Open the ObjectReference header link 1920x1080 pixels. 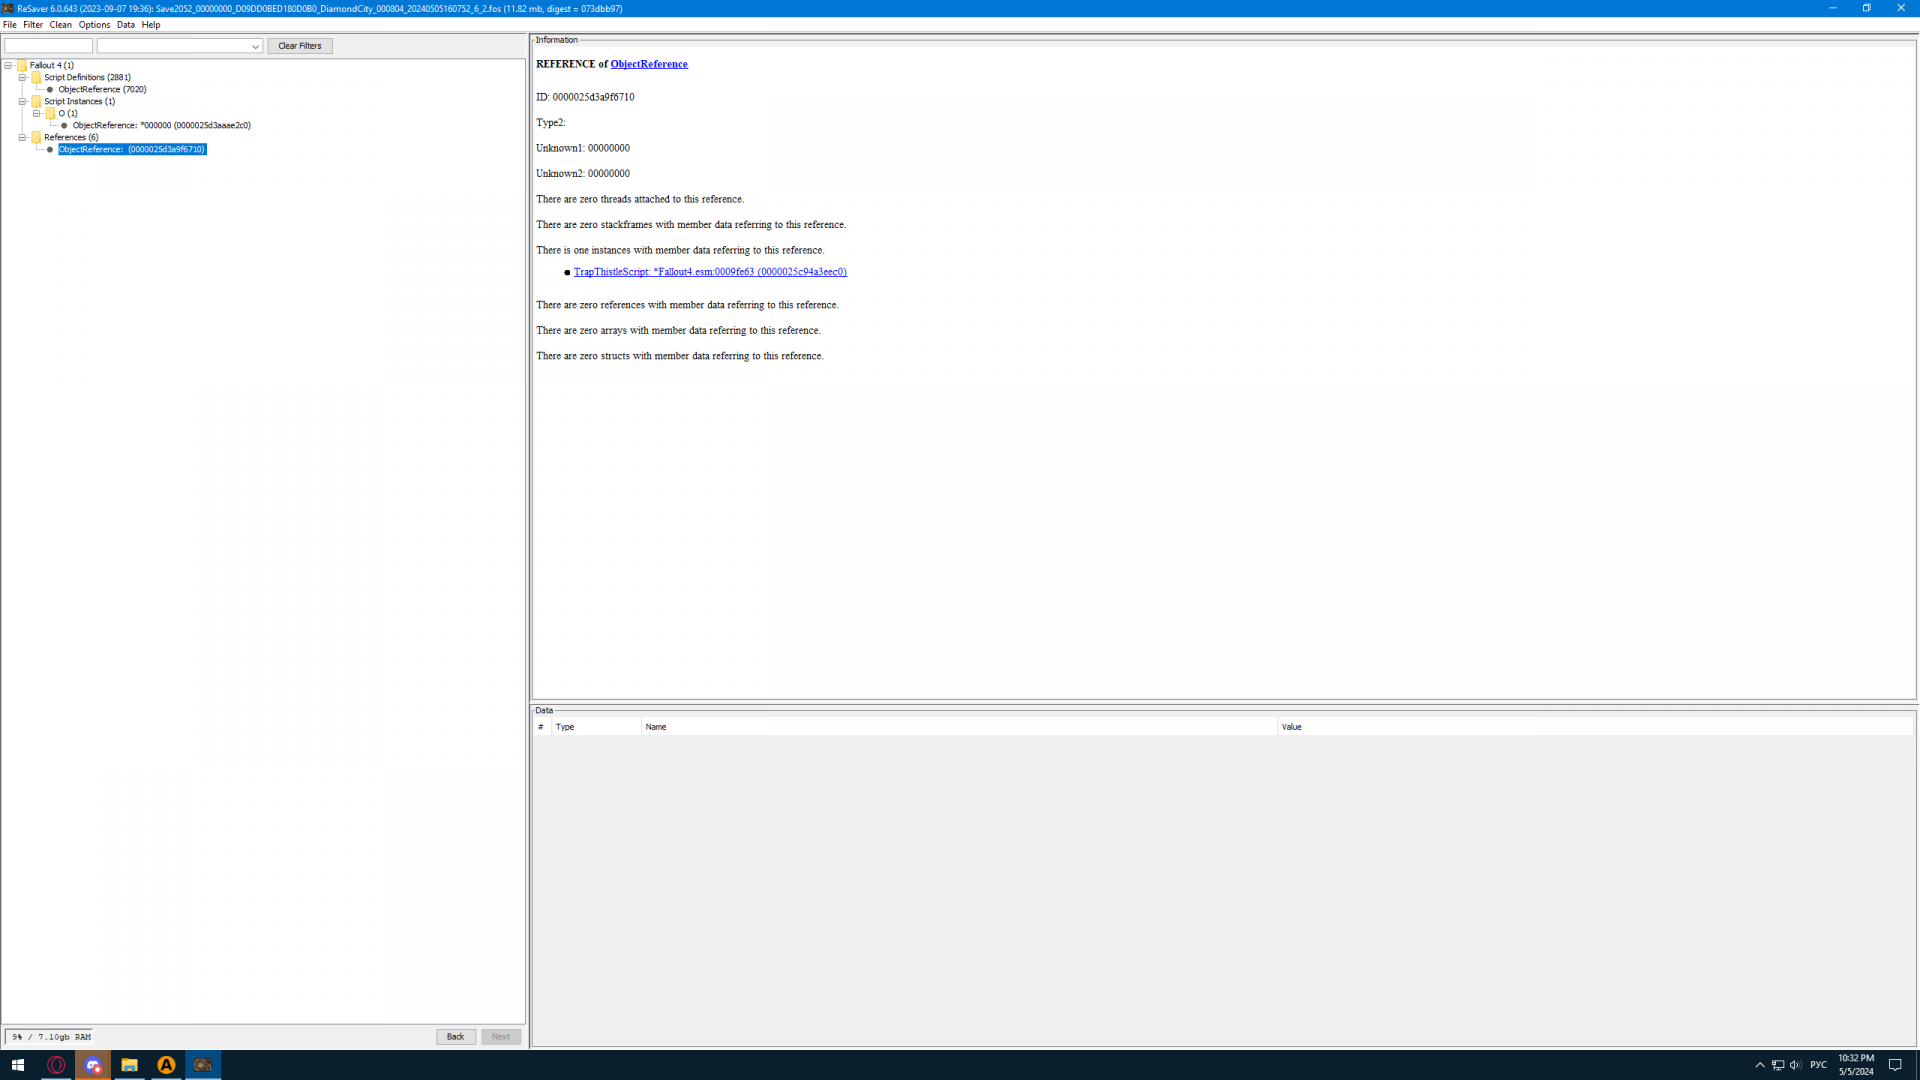coord(648,64)
